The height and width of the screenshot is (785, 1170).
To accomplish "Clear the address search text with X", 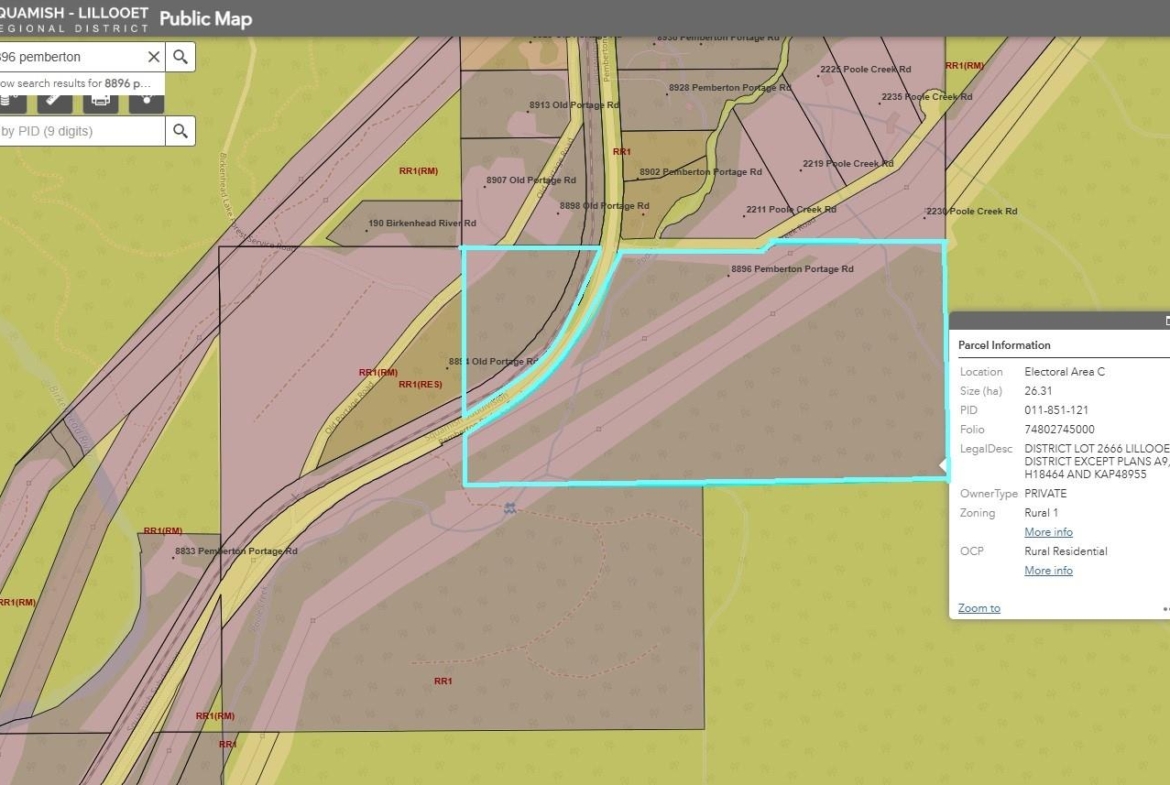I will [153, 57].
